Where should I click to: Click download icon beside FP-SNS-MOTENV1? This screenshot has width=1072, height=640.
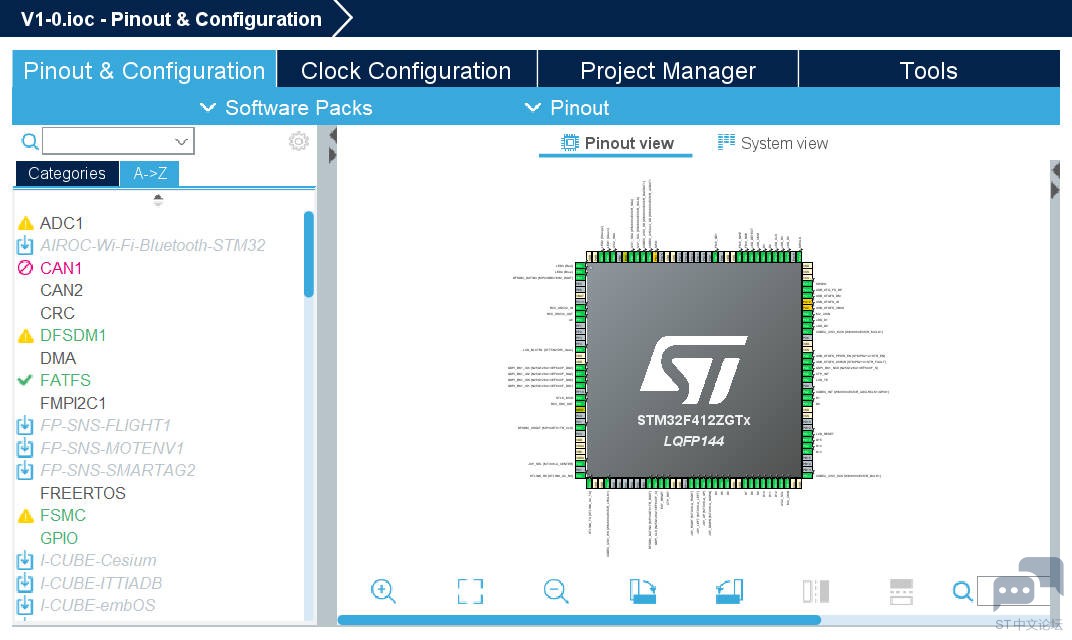25,448
